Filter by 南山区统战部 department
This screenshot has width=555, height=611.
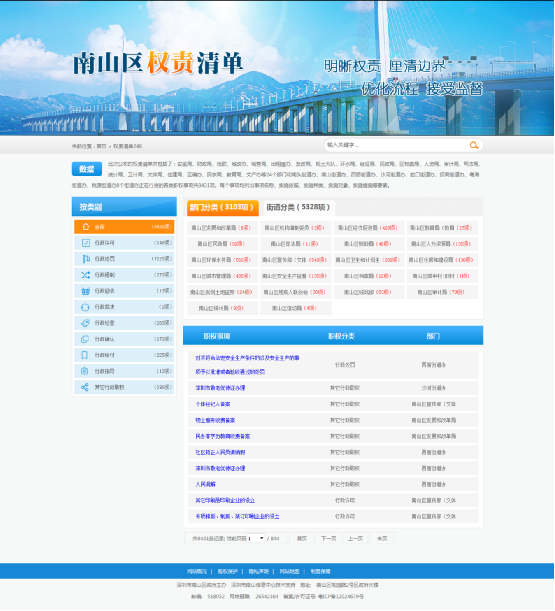369,292
